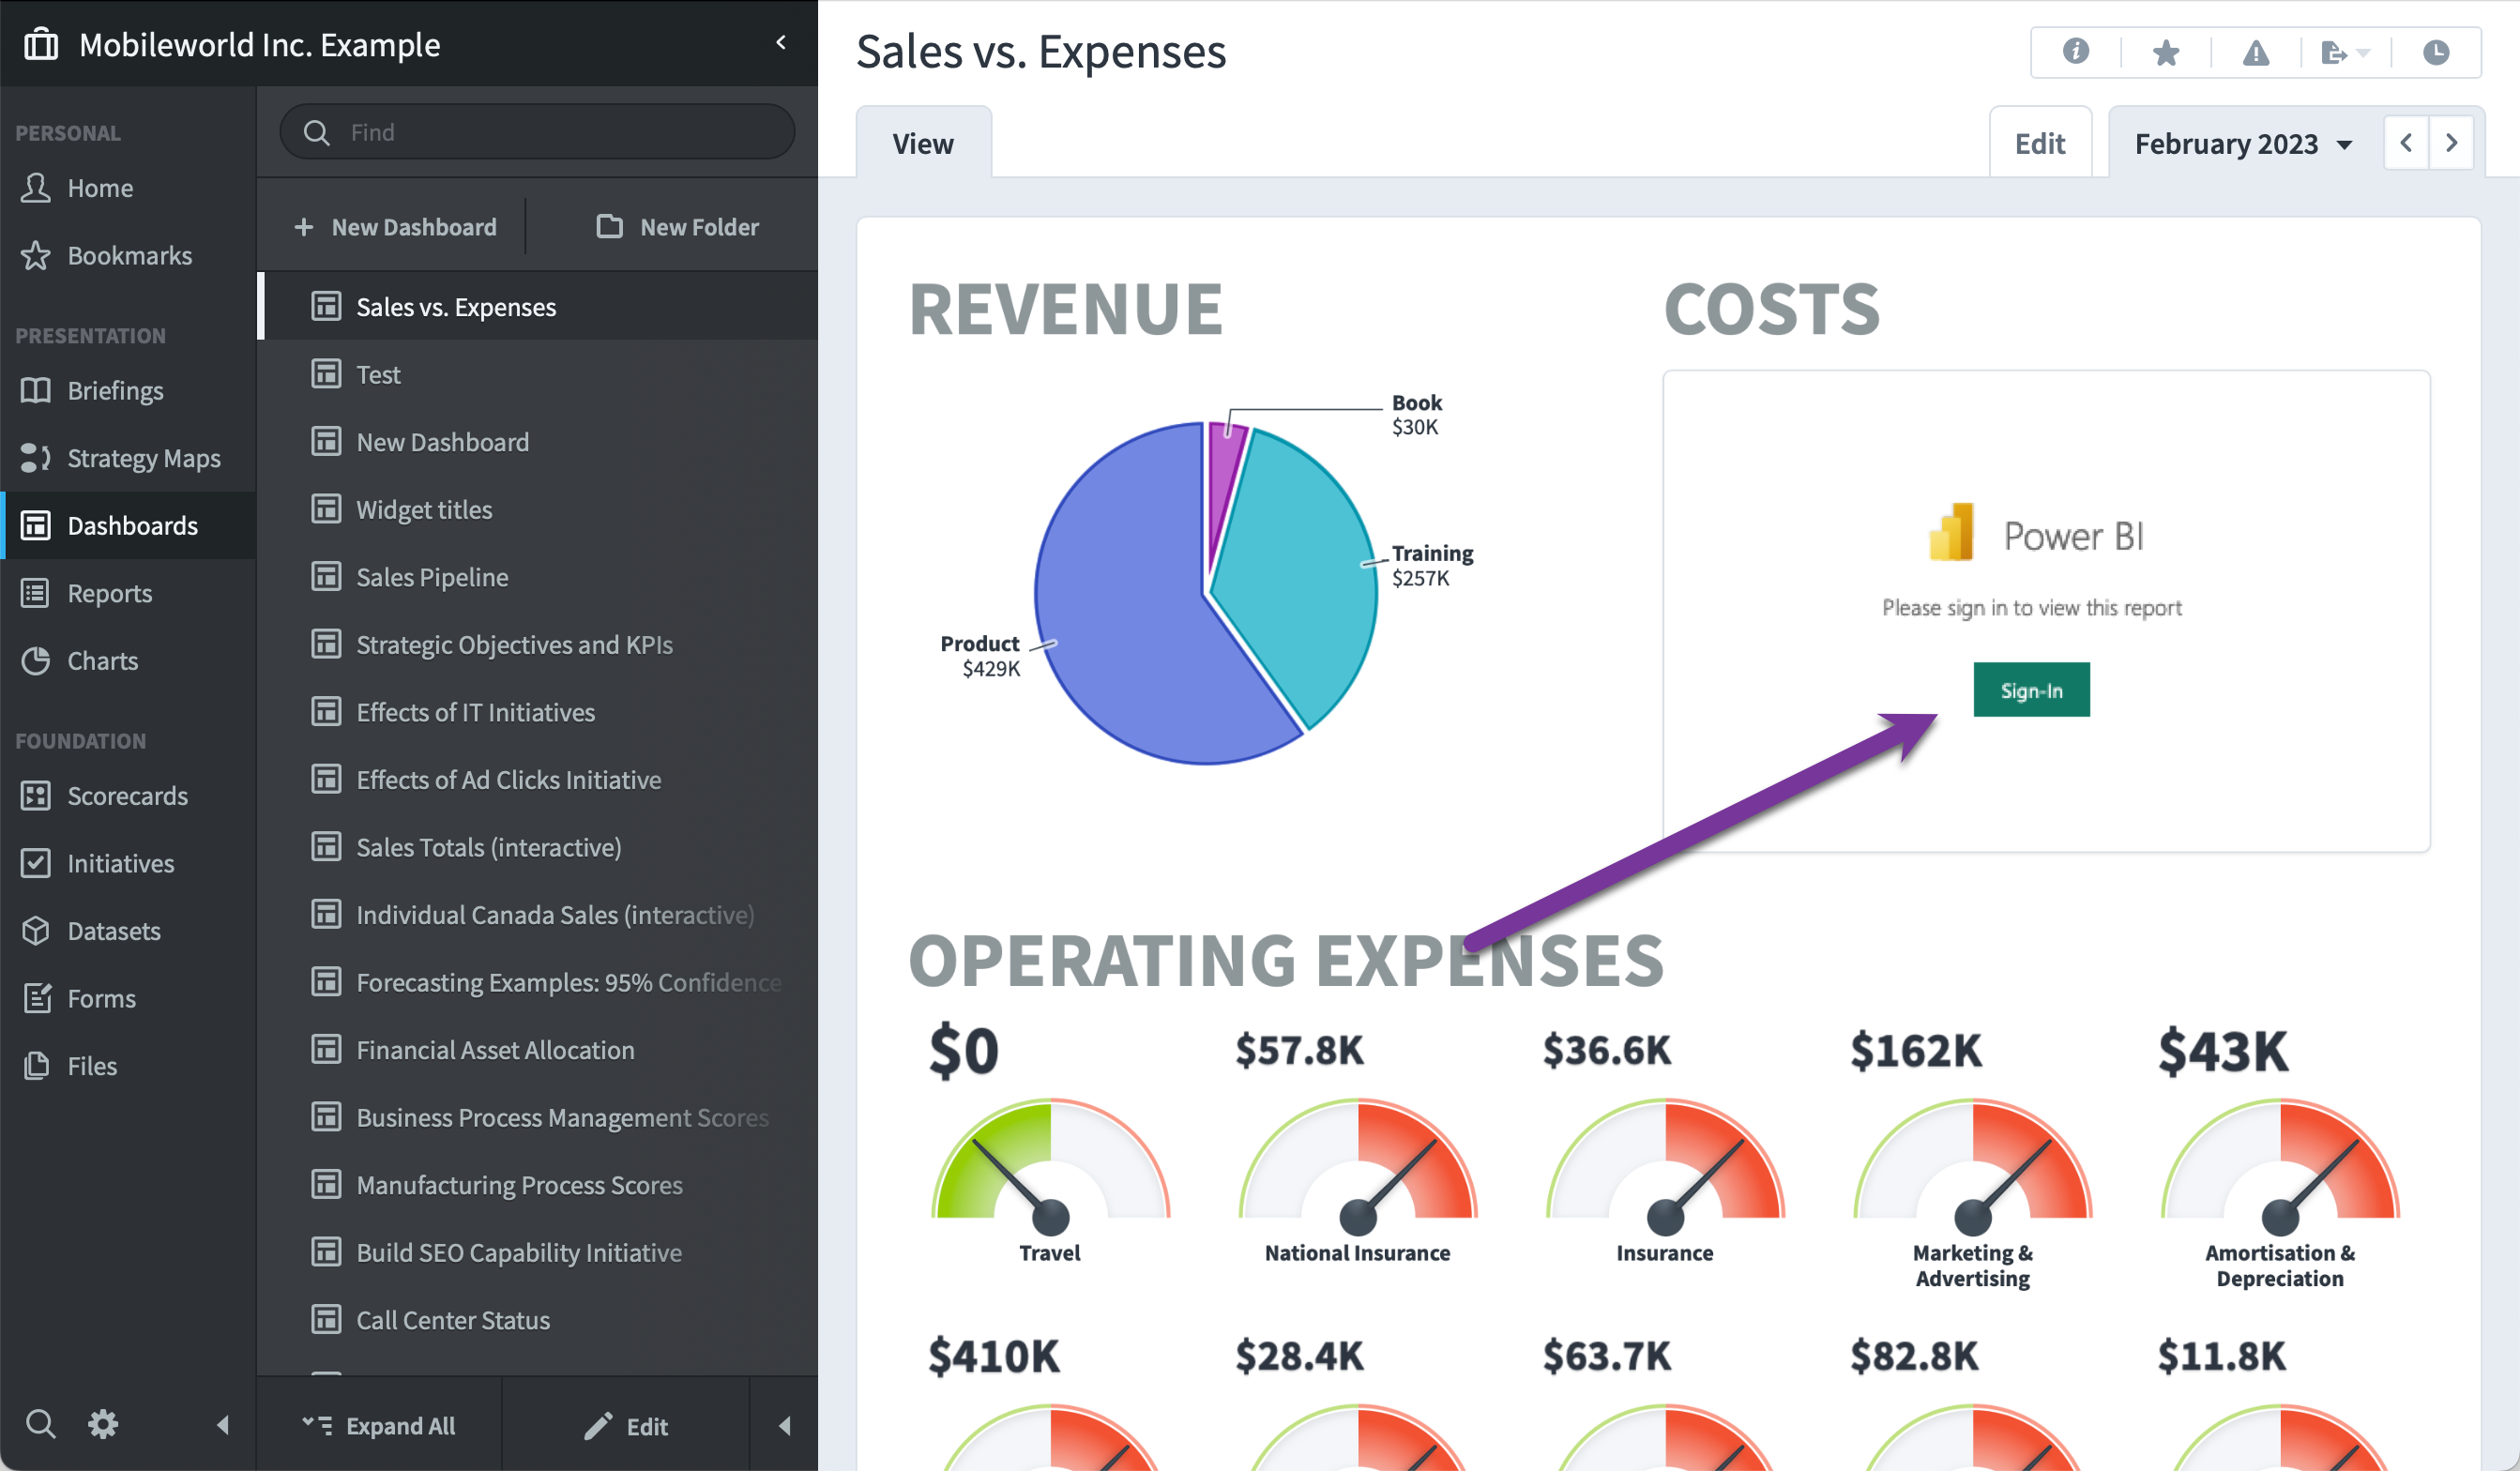Collapse the dashboard list panel
The height and width of the screenshot is (1471, 2520).
784,1425
